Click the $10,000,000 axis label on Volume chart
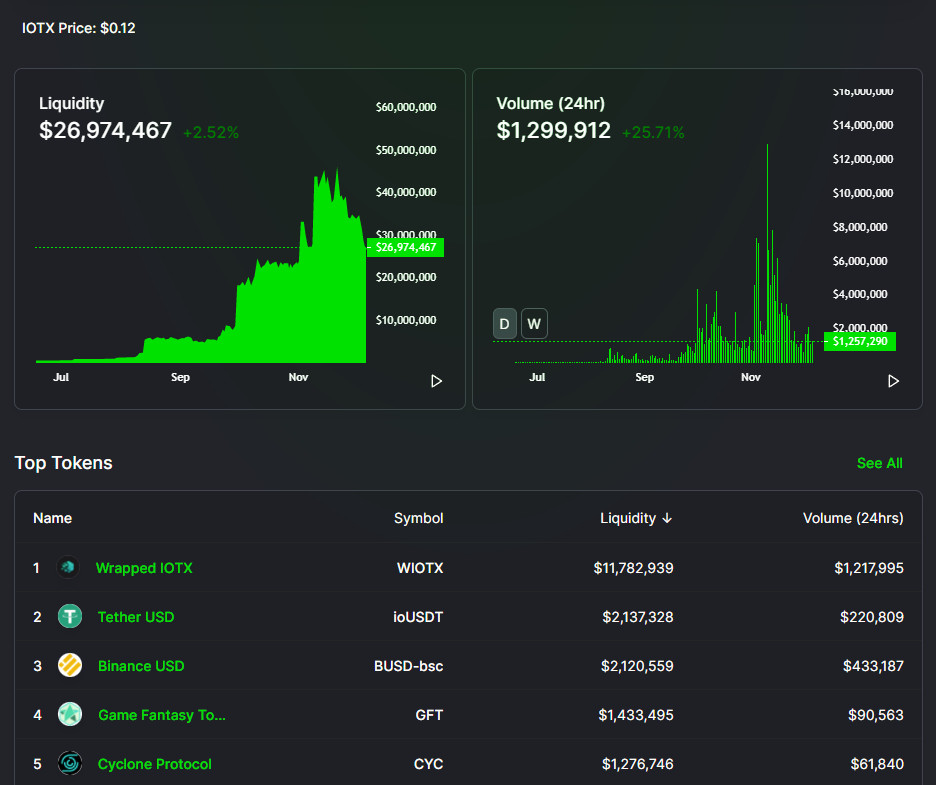 pyautogui.click(x=863, y=193)
